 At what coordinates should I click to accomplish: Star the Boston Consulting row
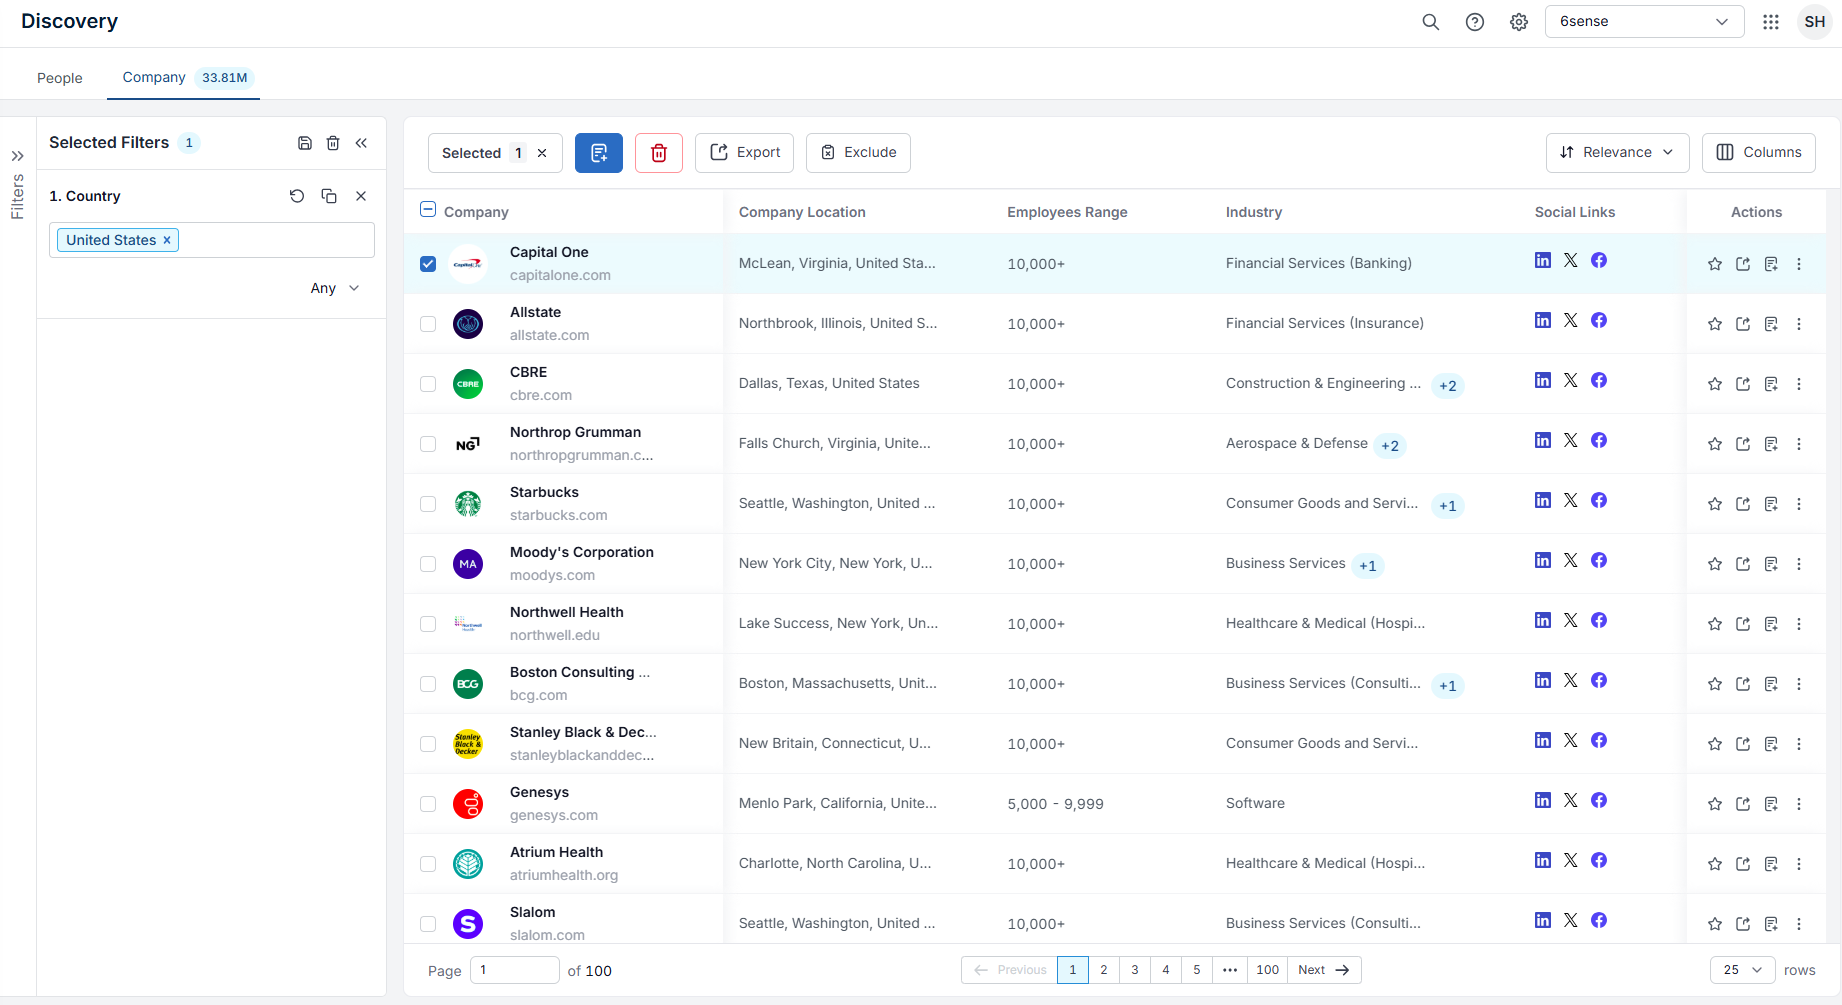click(x=1715, y=684)
